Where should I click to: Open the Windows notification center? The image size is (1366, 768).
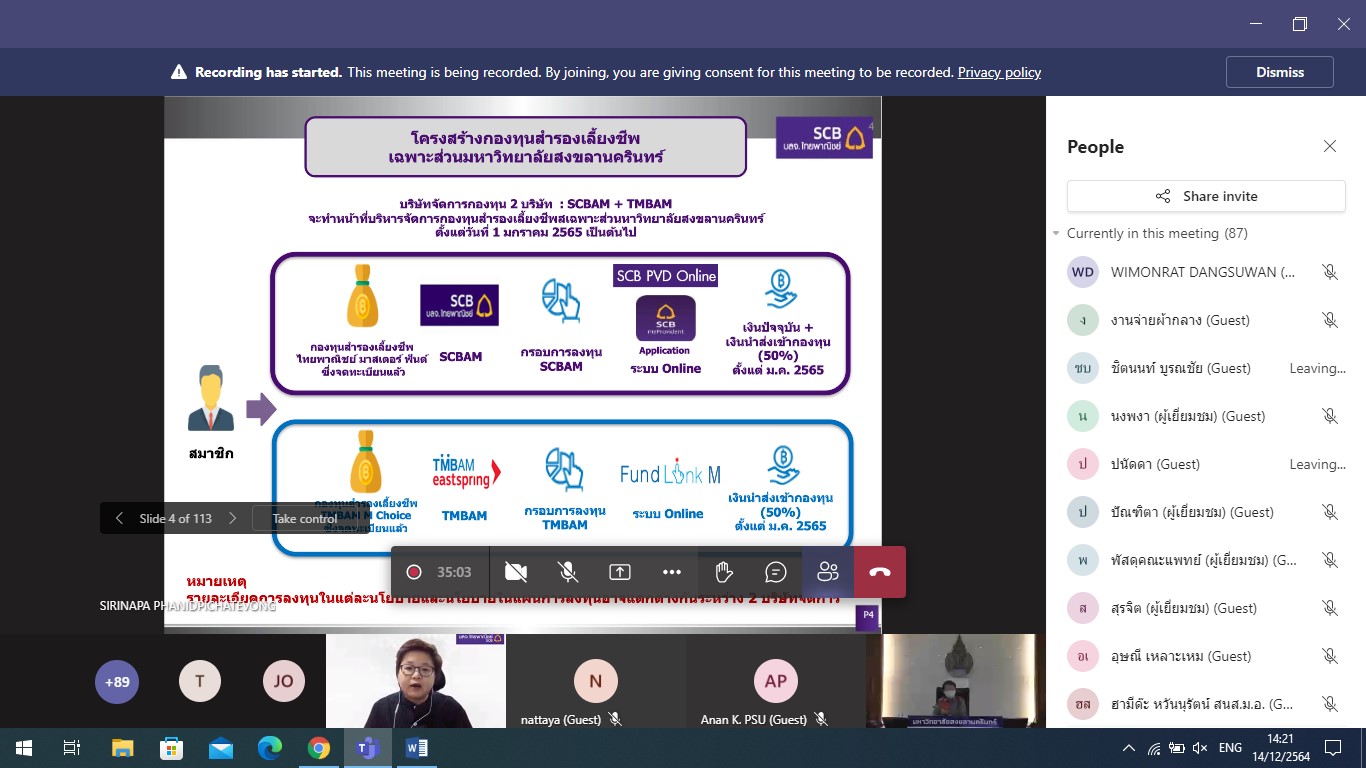click(1333, 748)
